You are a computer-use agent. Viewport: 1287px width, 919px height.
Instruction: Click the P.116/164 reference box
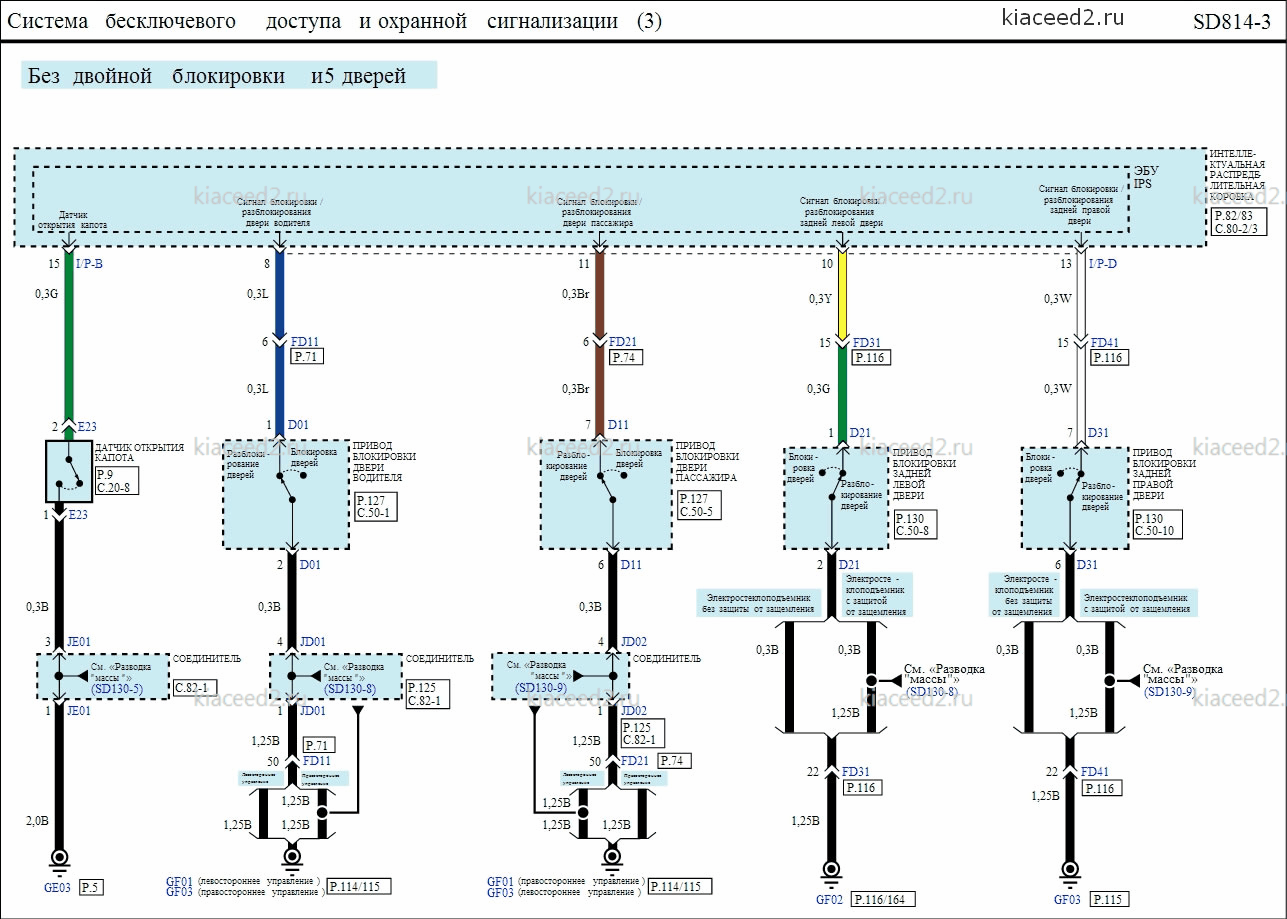click(x=885, y=899)
